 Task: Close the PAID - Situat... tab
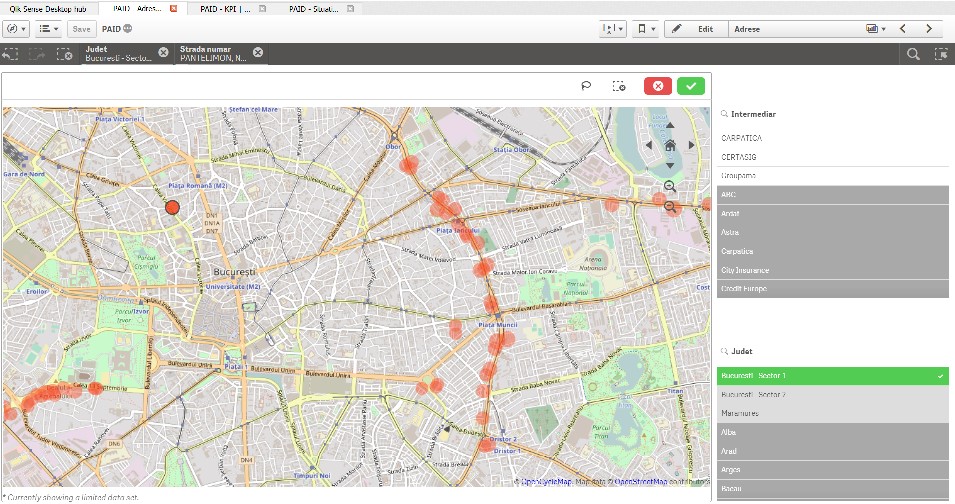(350, 9)
